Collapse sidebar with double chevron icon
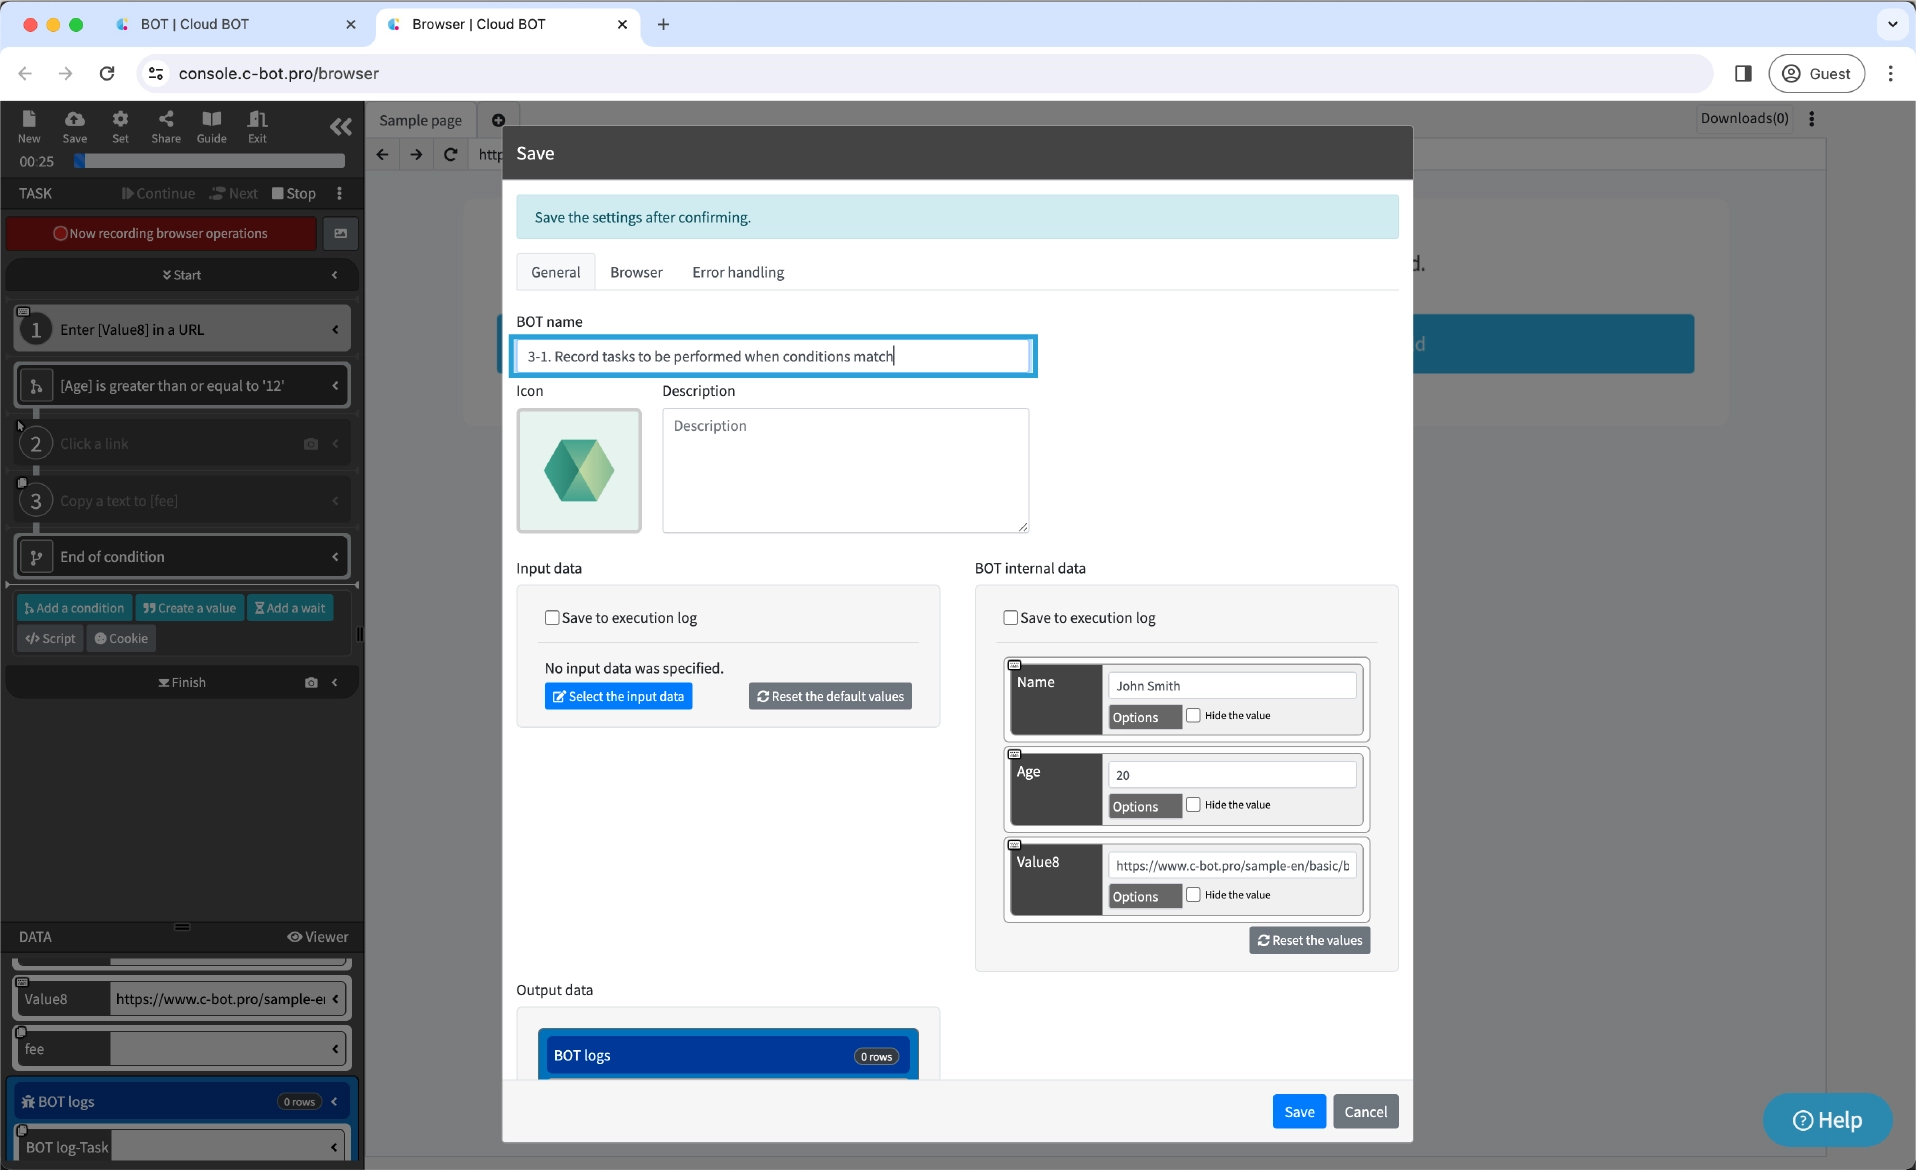The width and height of the screenshot is (1921, 1170). coord(341,126)
